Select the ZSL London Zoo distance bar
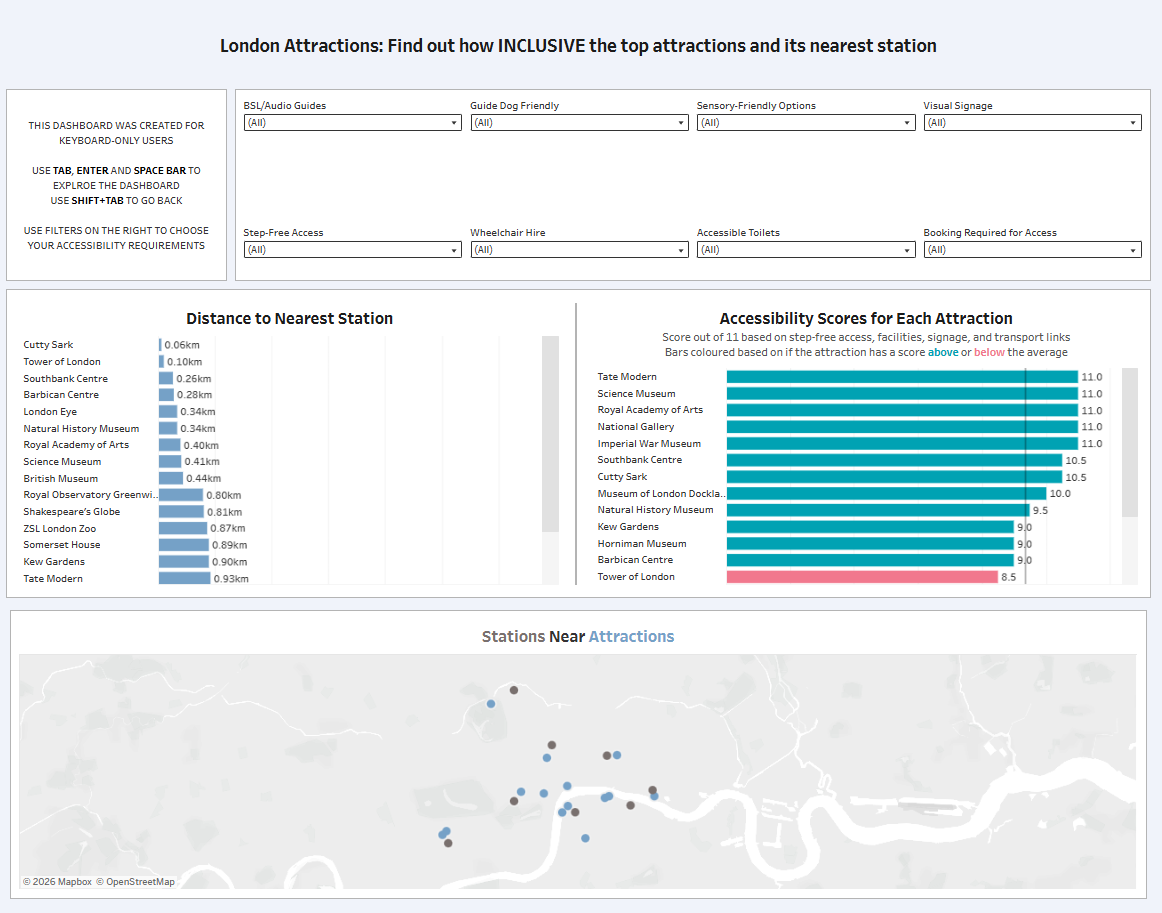 coord(183,528)
